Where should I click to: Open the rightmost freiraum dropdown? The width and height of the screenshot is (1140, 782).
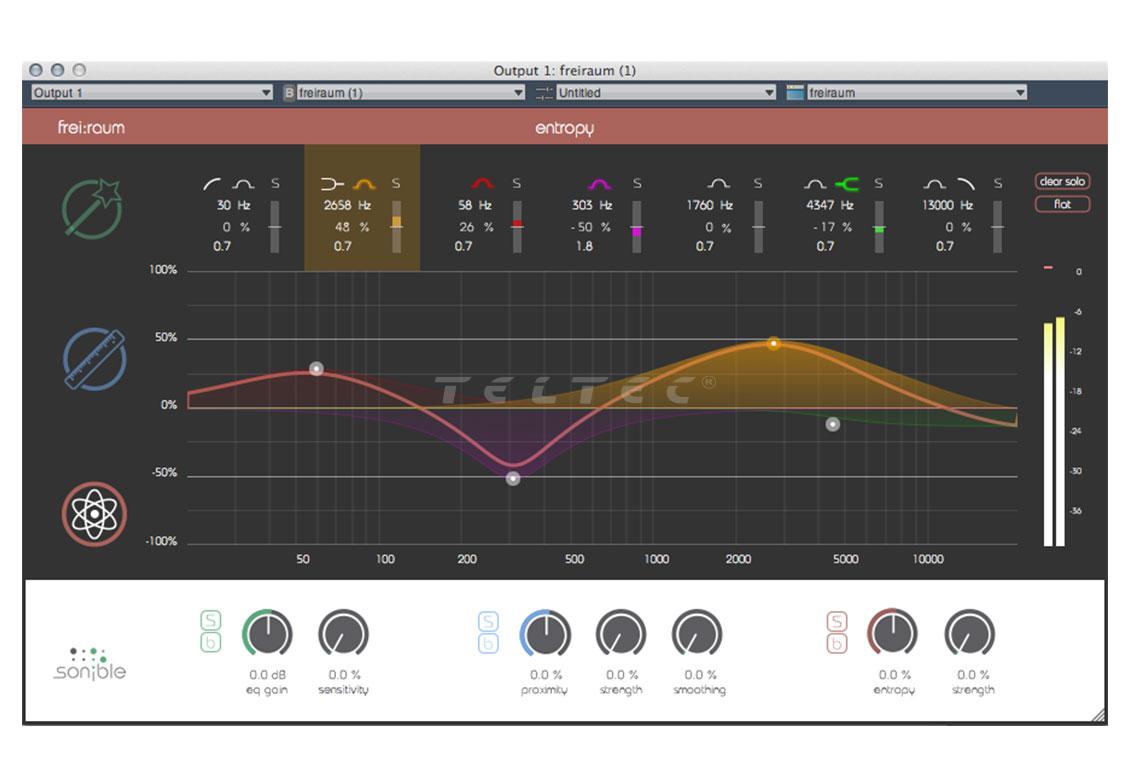917,93
